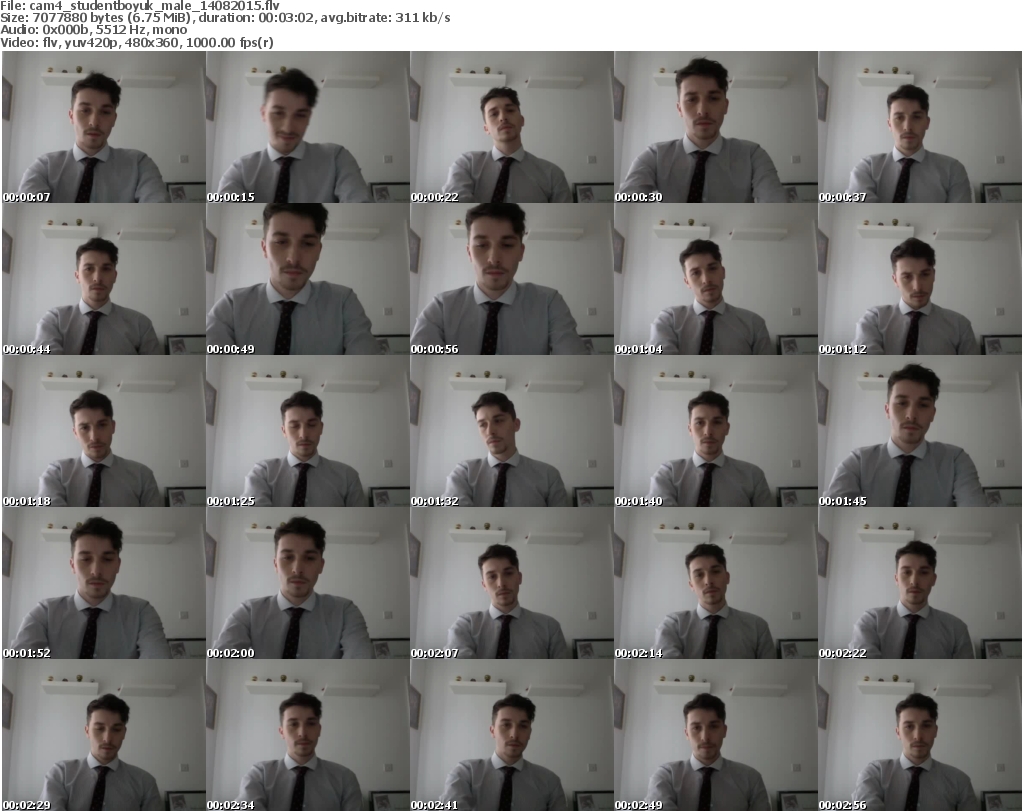Select the thumbnail stamped 00:00:07
The image size is (1024, 811).
point(104,127)
